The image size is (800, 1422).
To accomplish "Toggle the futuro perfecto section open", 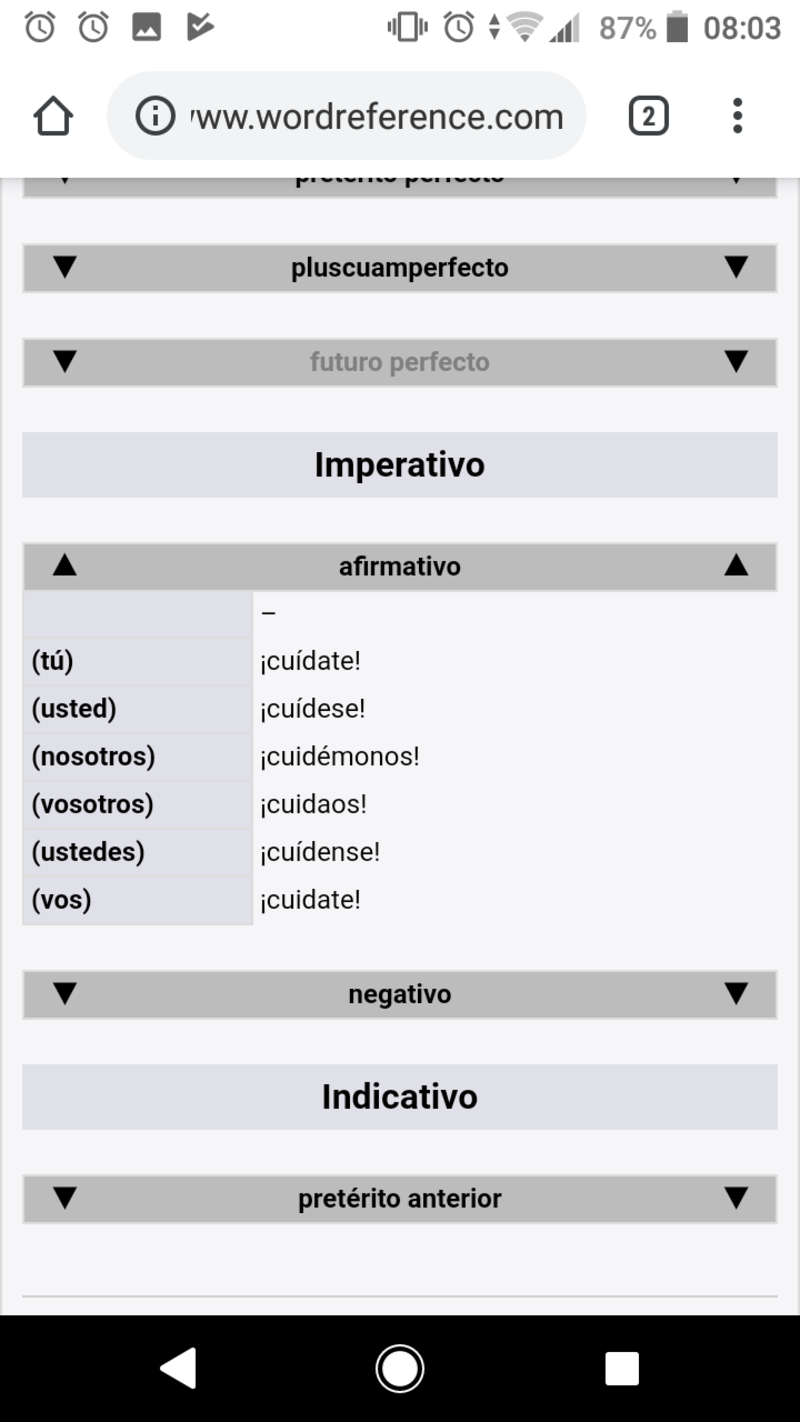I will (x=400, y=362).
